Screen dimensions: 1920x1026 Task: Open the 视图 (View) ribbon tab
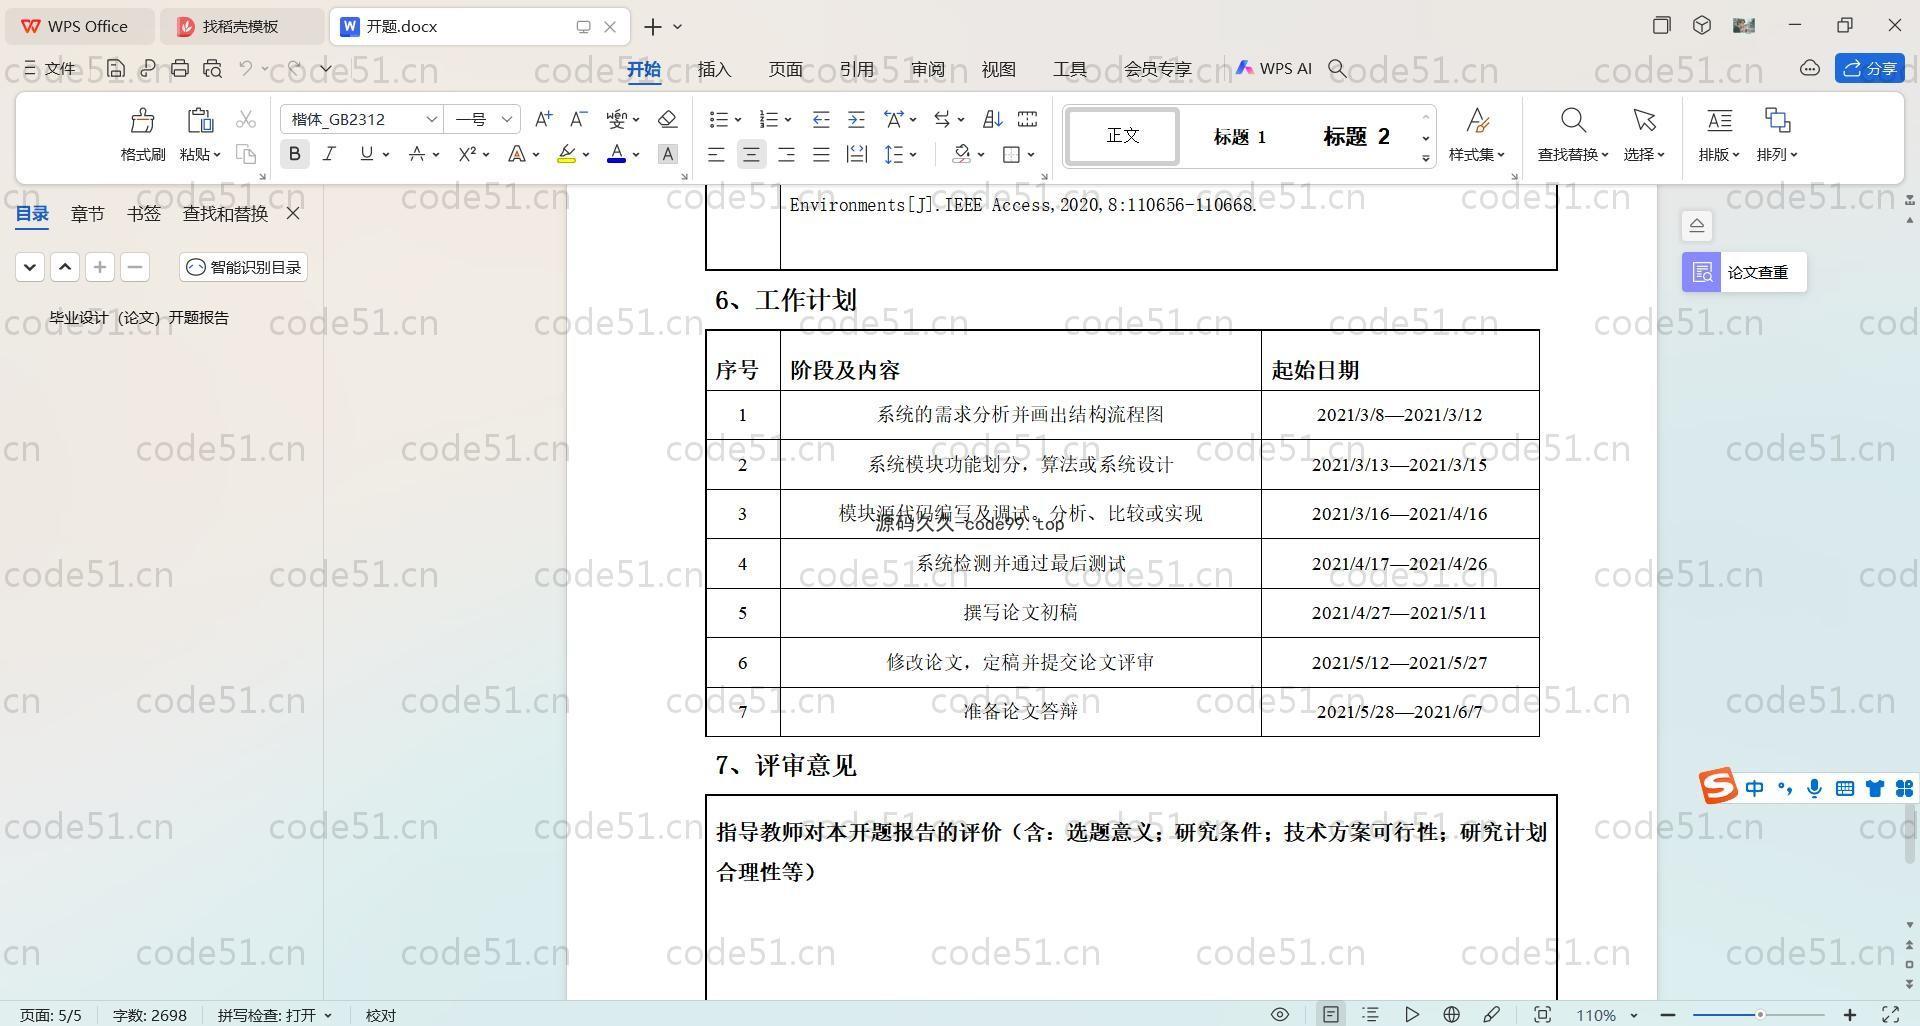[998, 69]
